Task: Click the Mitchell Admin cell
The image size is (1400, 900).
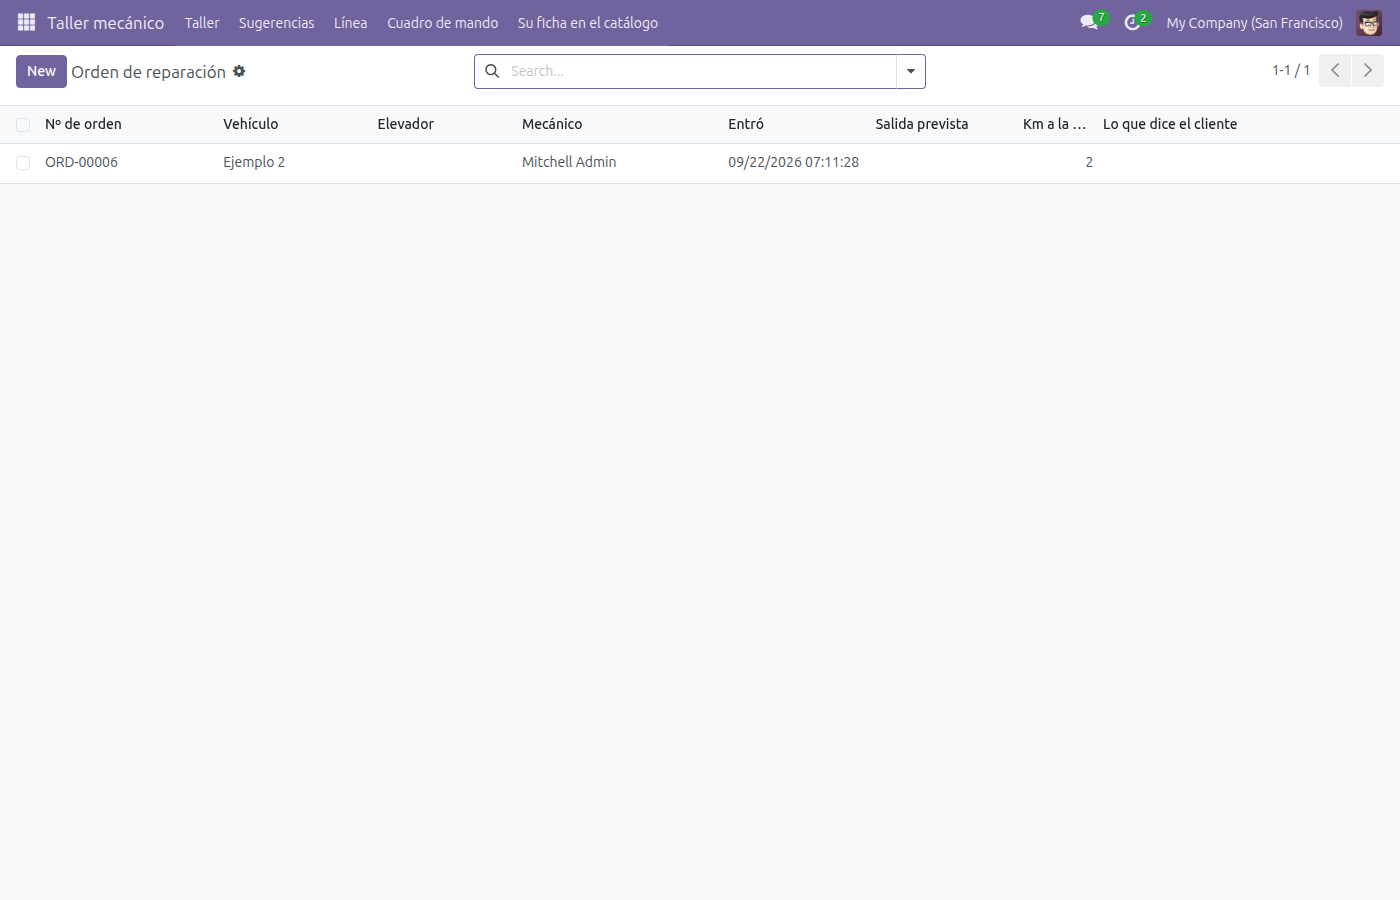Action: click(x=569, y=162)
